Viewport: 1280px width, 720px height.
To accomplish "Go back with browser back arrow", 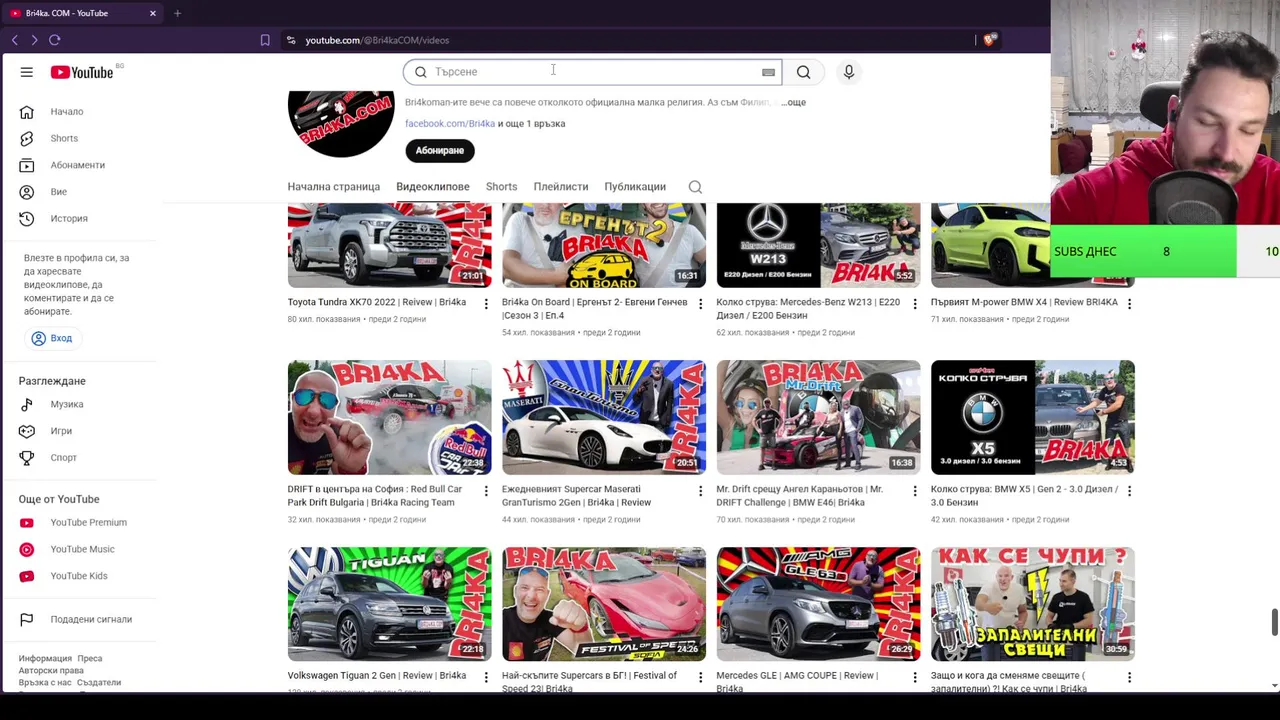I will pos(15,40).
